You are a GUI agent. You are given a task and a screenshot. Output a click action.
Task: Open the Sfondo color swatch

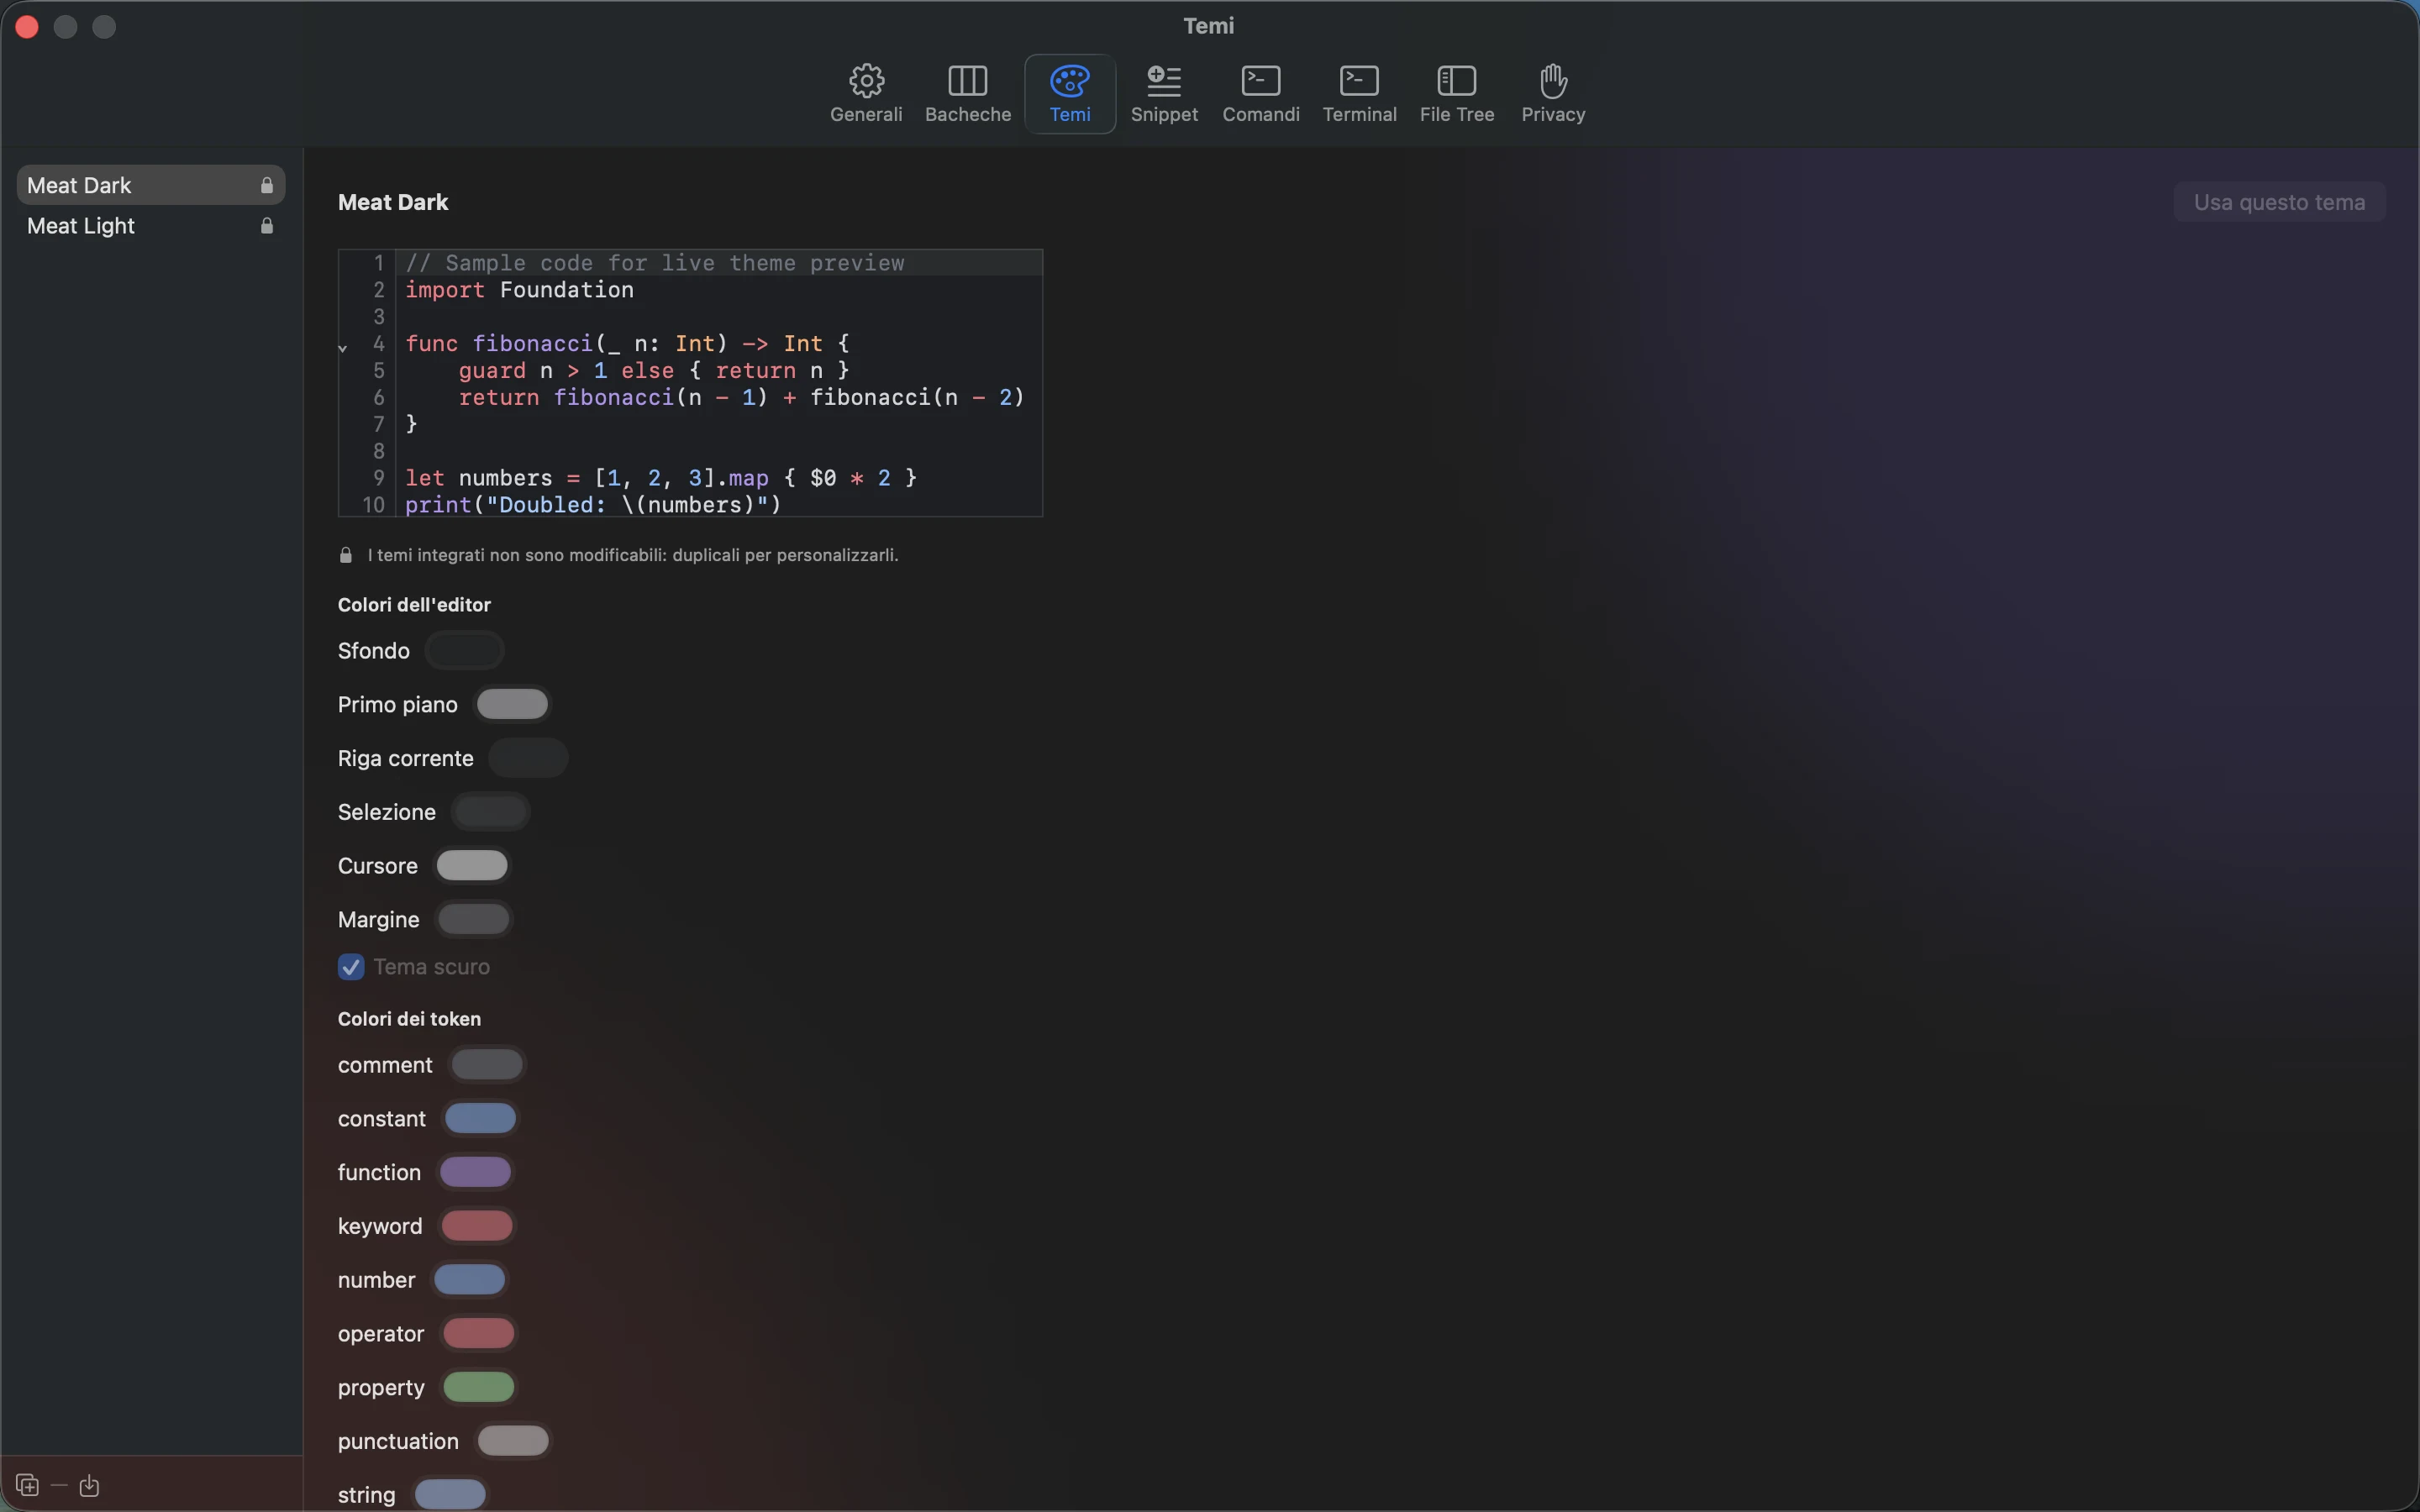[465, 651]
